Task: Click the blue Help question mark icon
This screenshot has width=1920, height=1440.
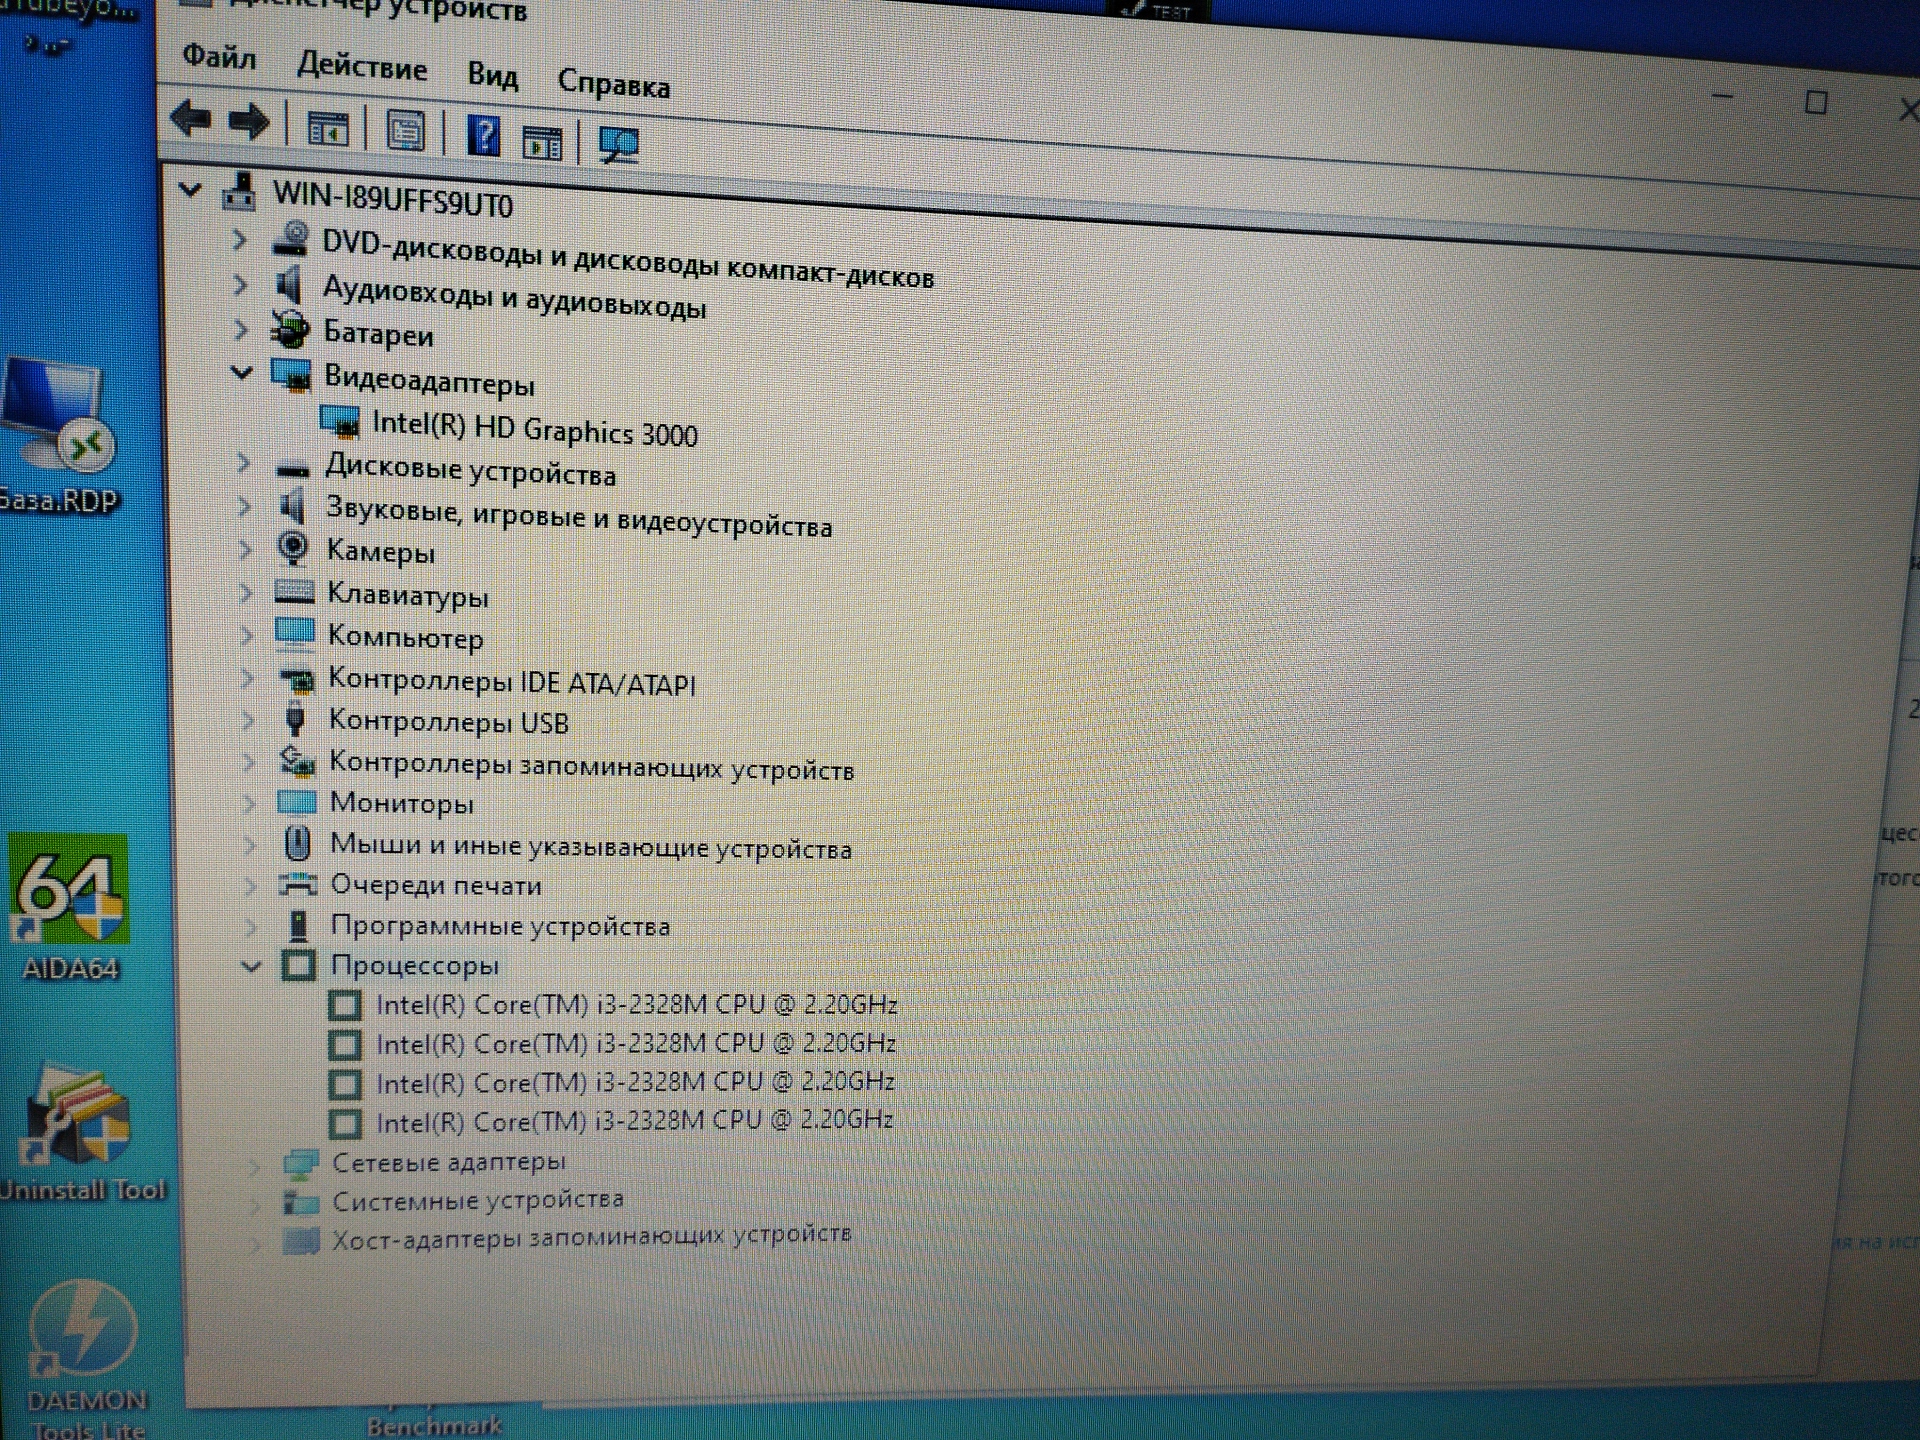Action: tap(484, 135)
